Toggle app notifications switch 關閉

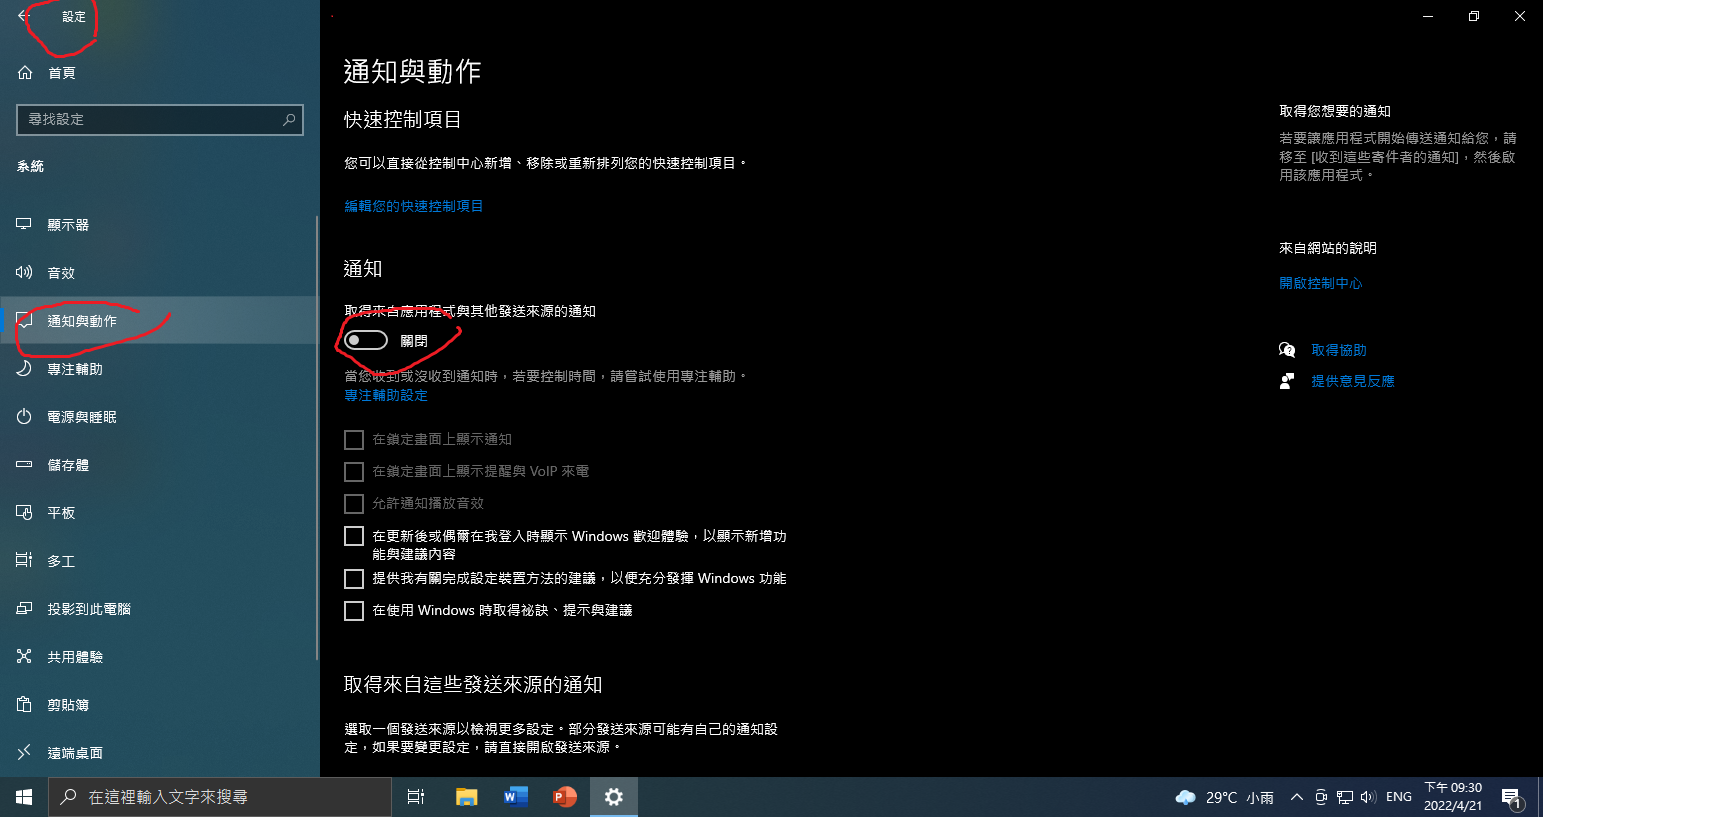pos(366,341)
